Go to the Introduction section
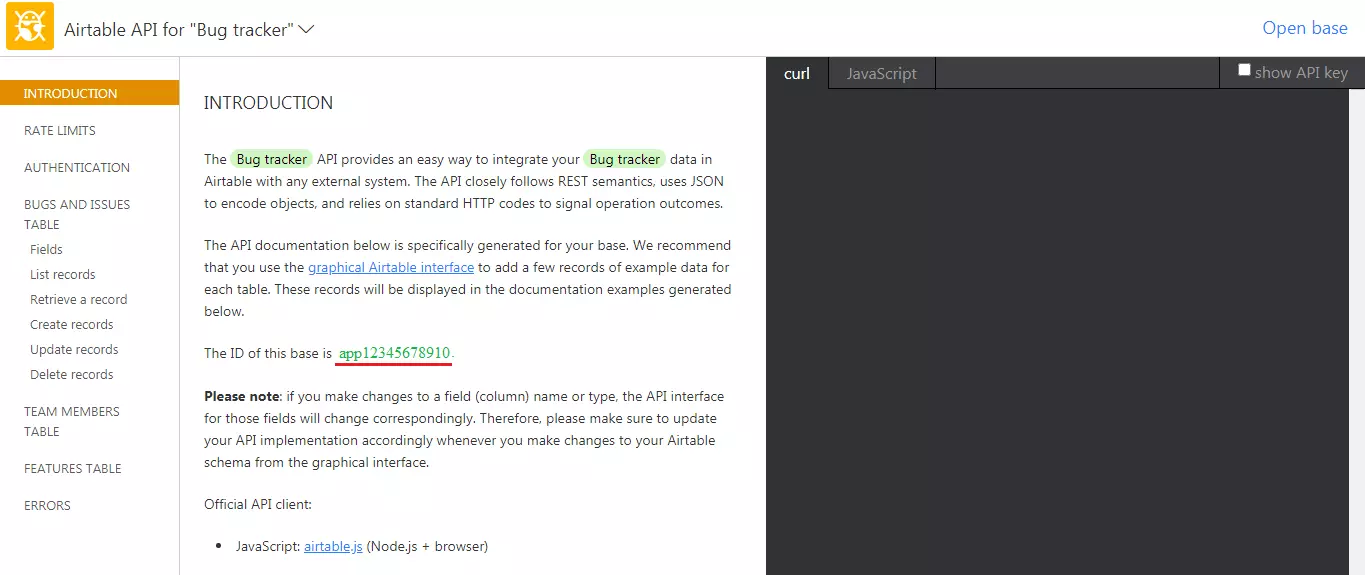 [71, 93]
